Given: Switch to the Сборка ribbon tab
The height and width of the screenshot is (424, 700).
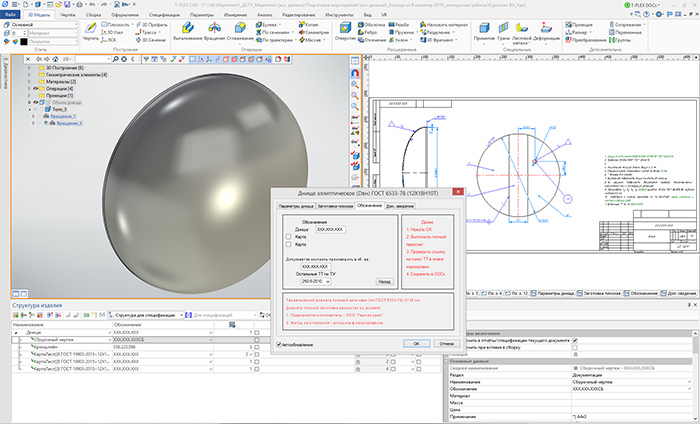Looking at the screenshot, I should tap(93, 15).
